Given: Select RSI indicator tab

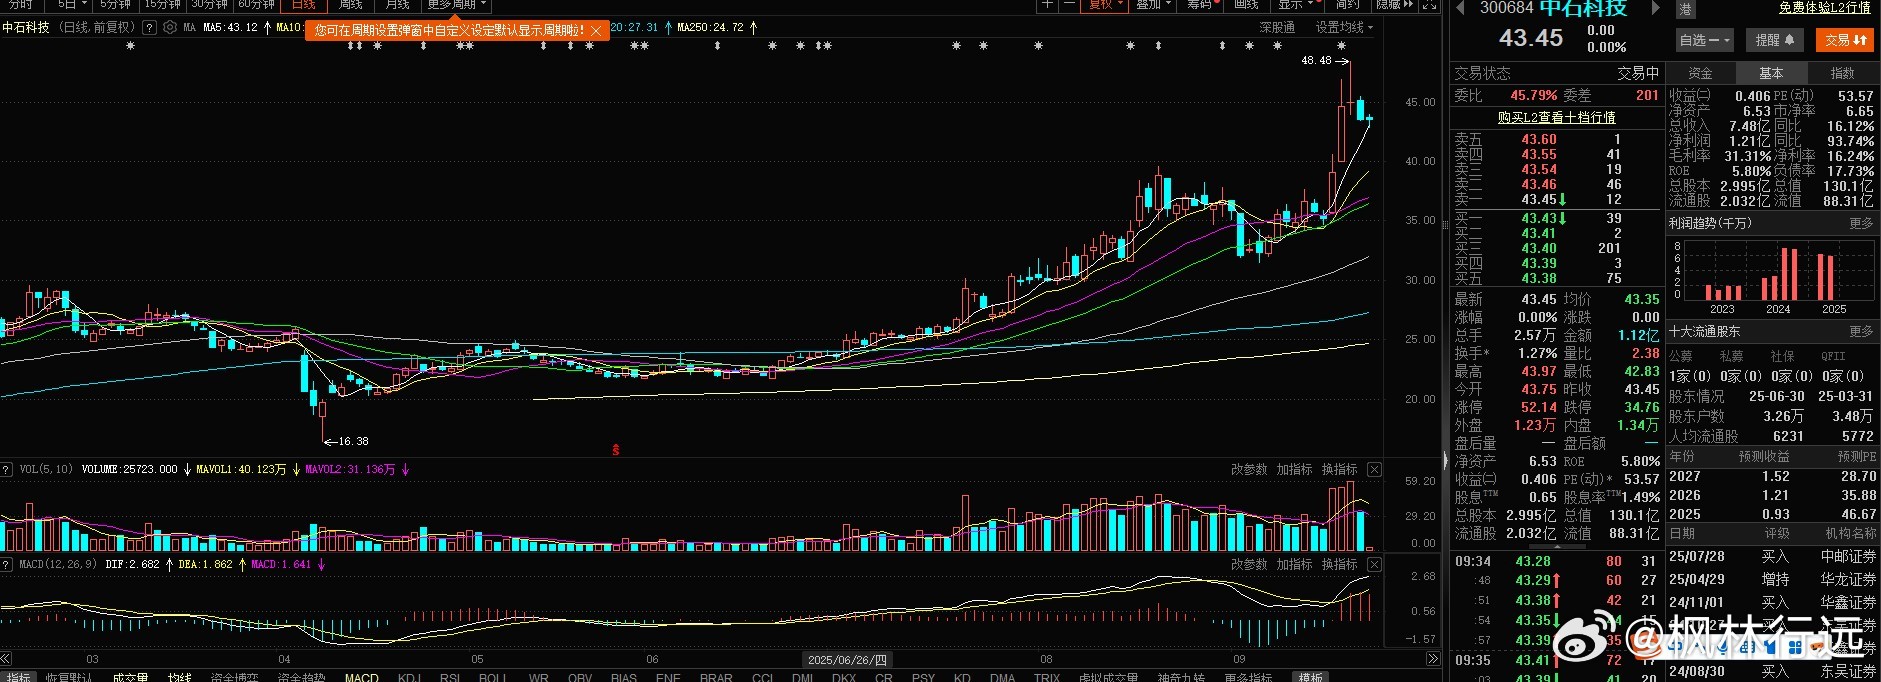Looking at the screenshot, I should pyautogui.click(x=450, y=677).
